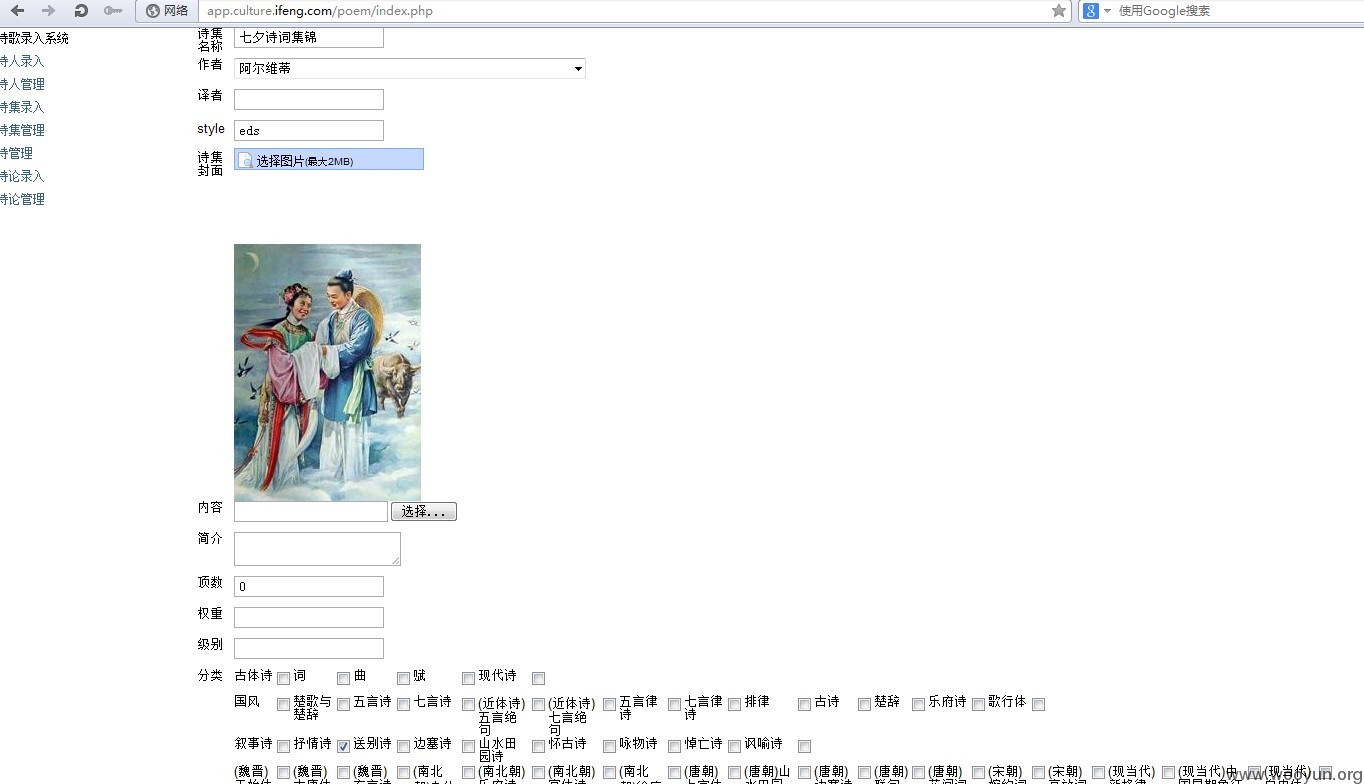The width and height of the screenshot is (1364, 784).
Task: Click the 分类 field label
Action: point(210,675)
